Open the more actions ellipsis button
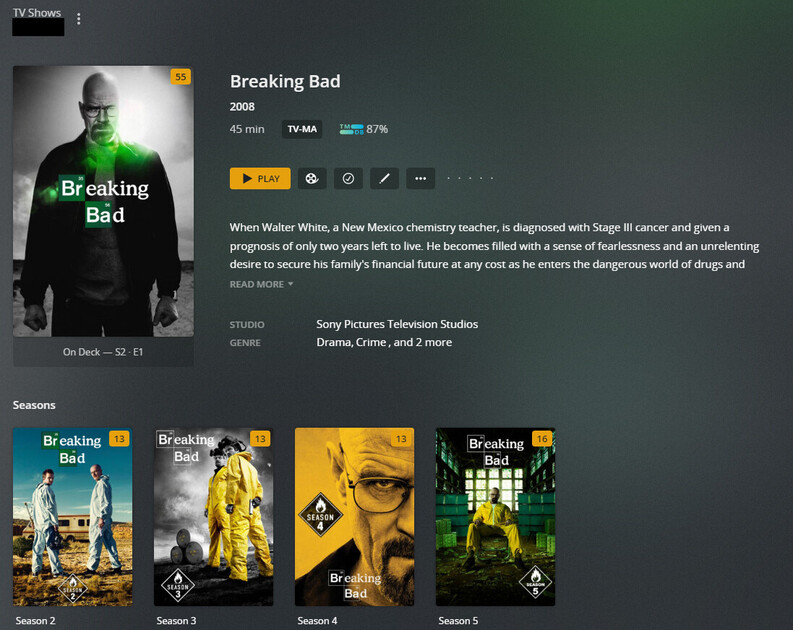 (x=420, y=178)
